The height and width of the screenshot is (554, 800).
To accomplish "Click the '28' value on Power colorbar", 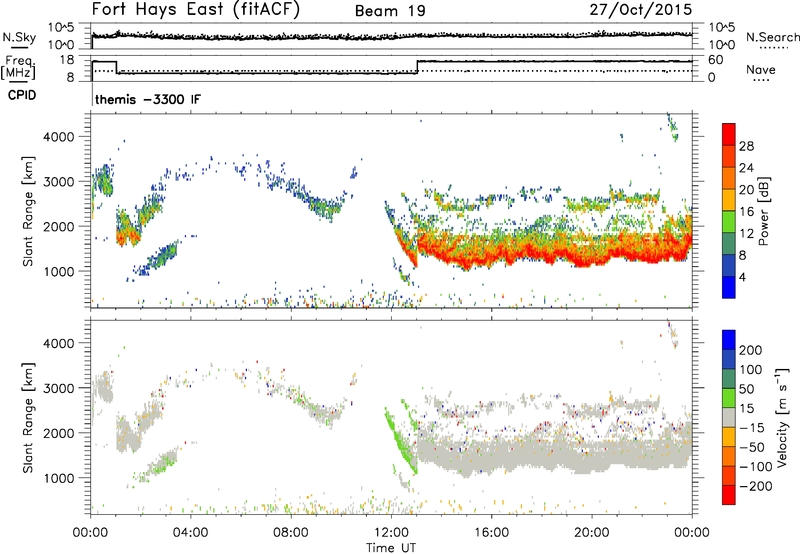I will tap(746, 146).
